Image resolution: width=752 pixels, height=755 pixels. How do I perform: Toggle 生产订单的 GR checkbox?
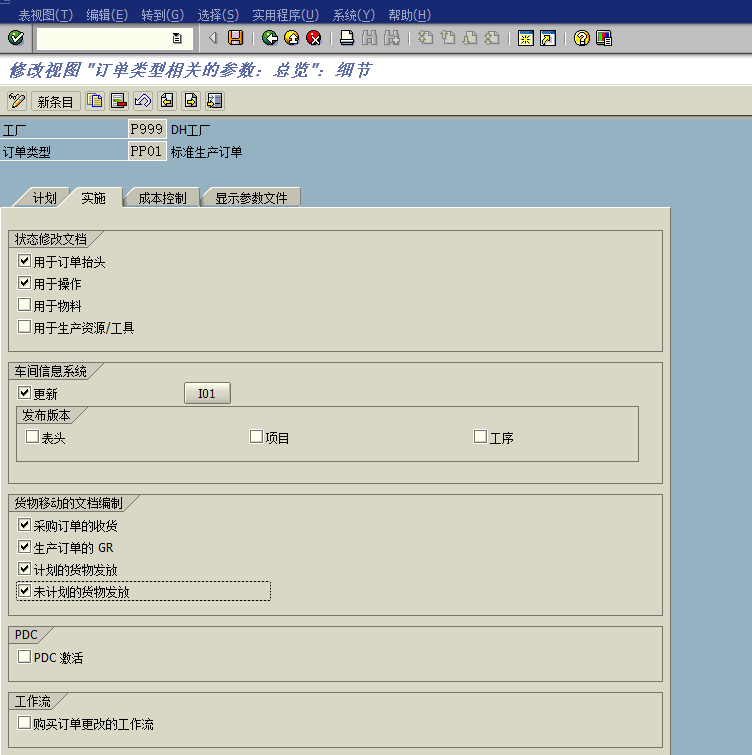(25, 547)
